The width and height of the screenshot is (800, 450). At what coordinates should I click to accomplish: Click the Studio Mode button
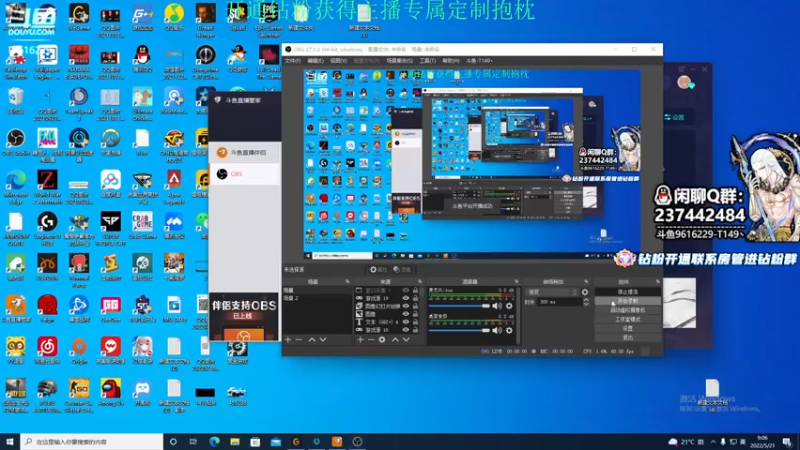tap(628, 319)
